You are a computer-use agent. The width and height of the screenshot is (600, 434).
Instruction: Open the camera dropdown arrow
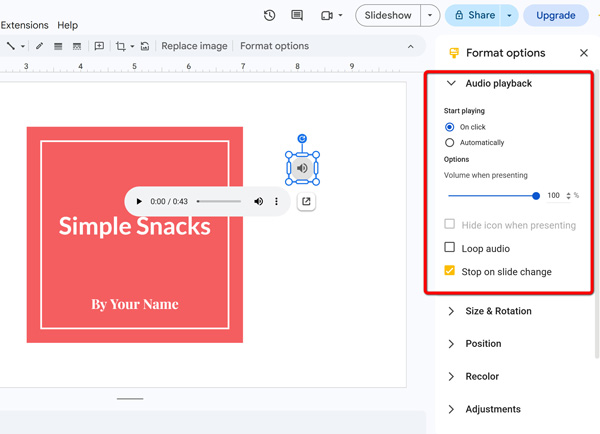pyautogui.click(x=340, y=16)
